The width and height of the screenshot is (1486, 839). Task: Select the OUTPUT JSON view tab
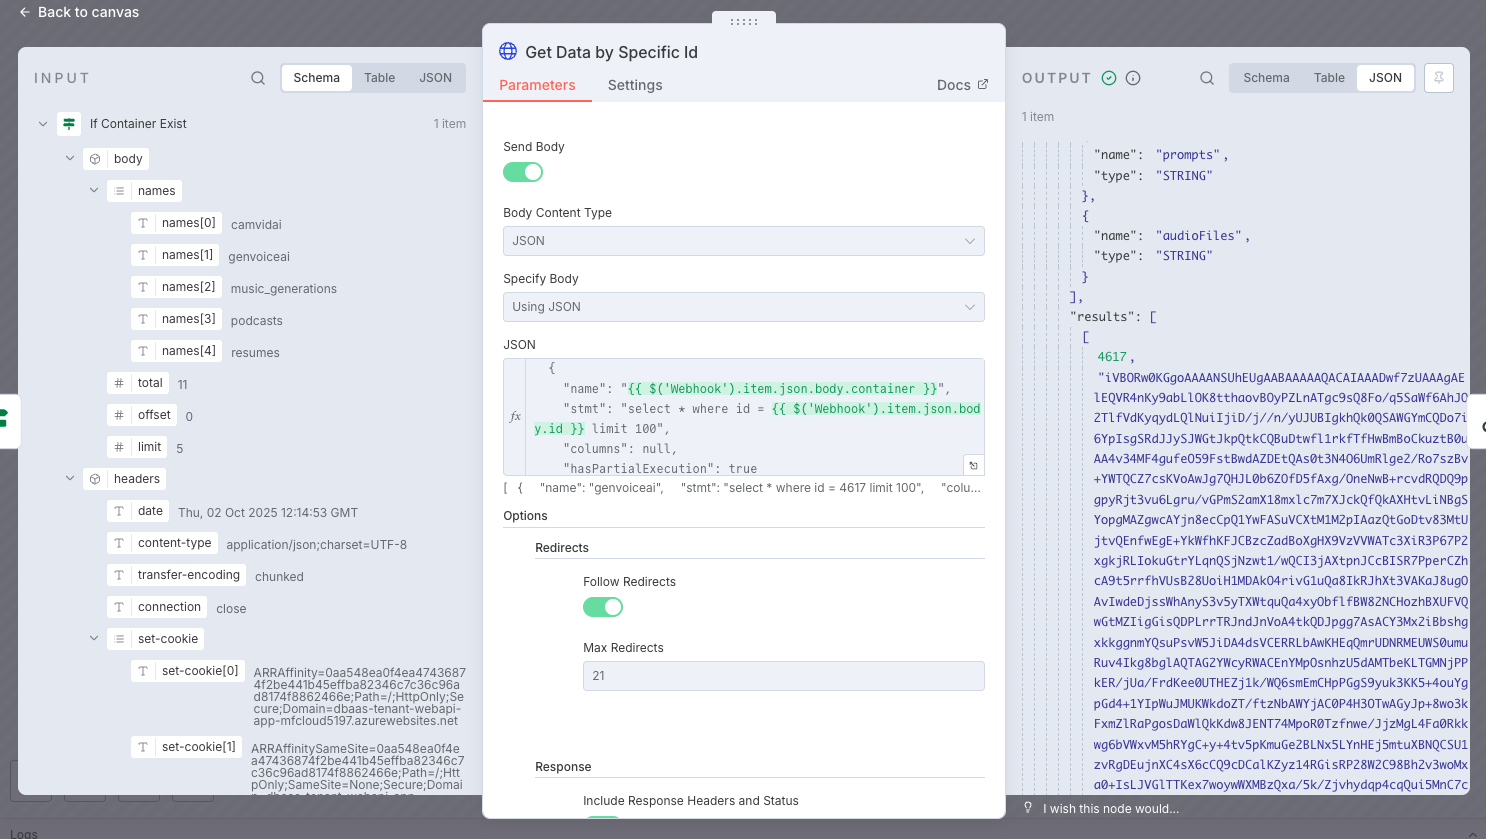click(x=1386, y=78)
